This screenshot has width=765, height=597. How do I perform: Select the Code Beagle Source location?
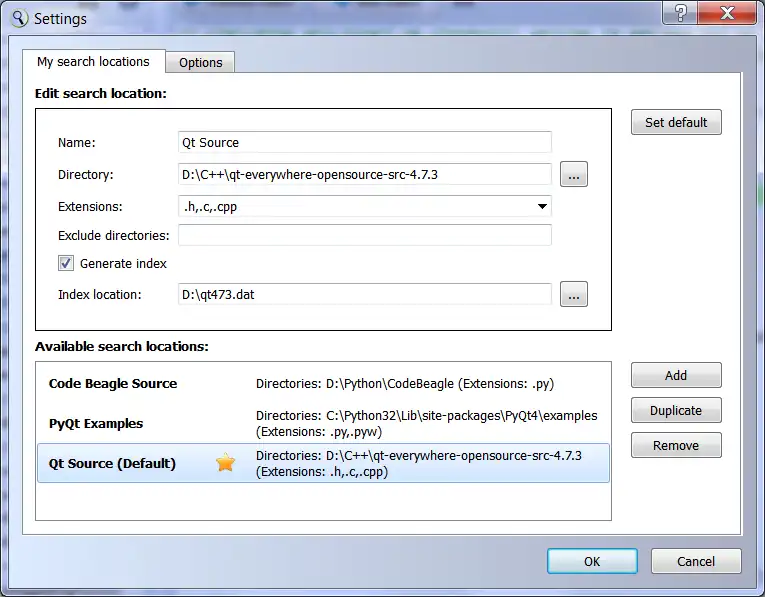tap(323, 384)
